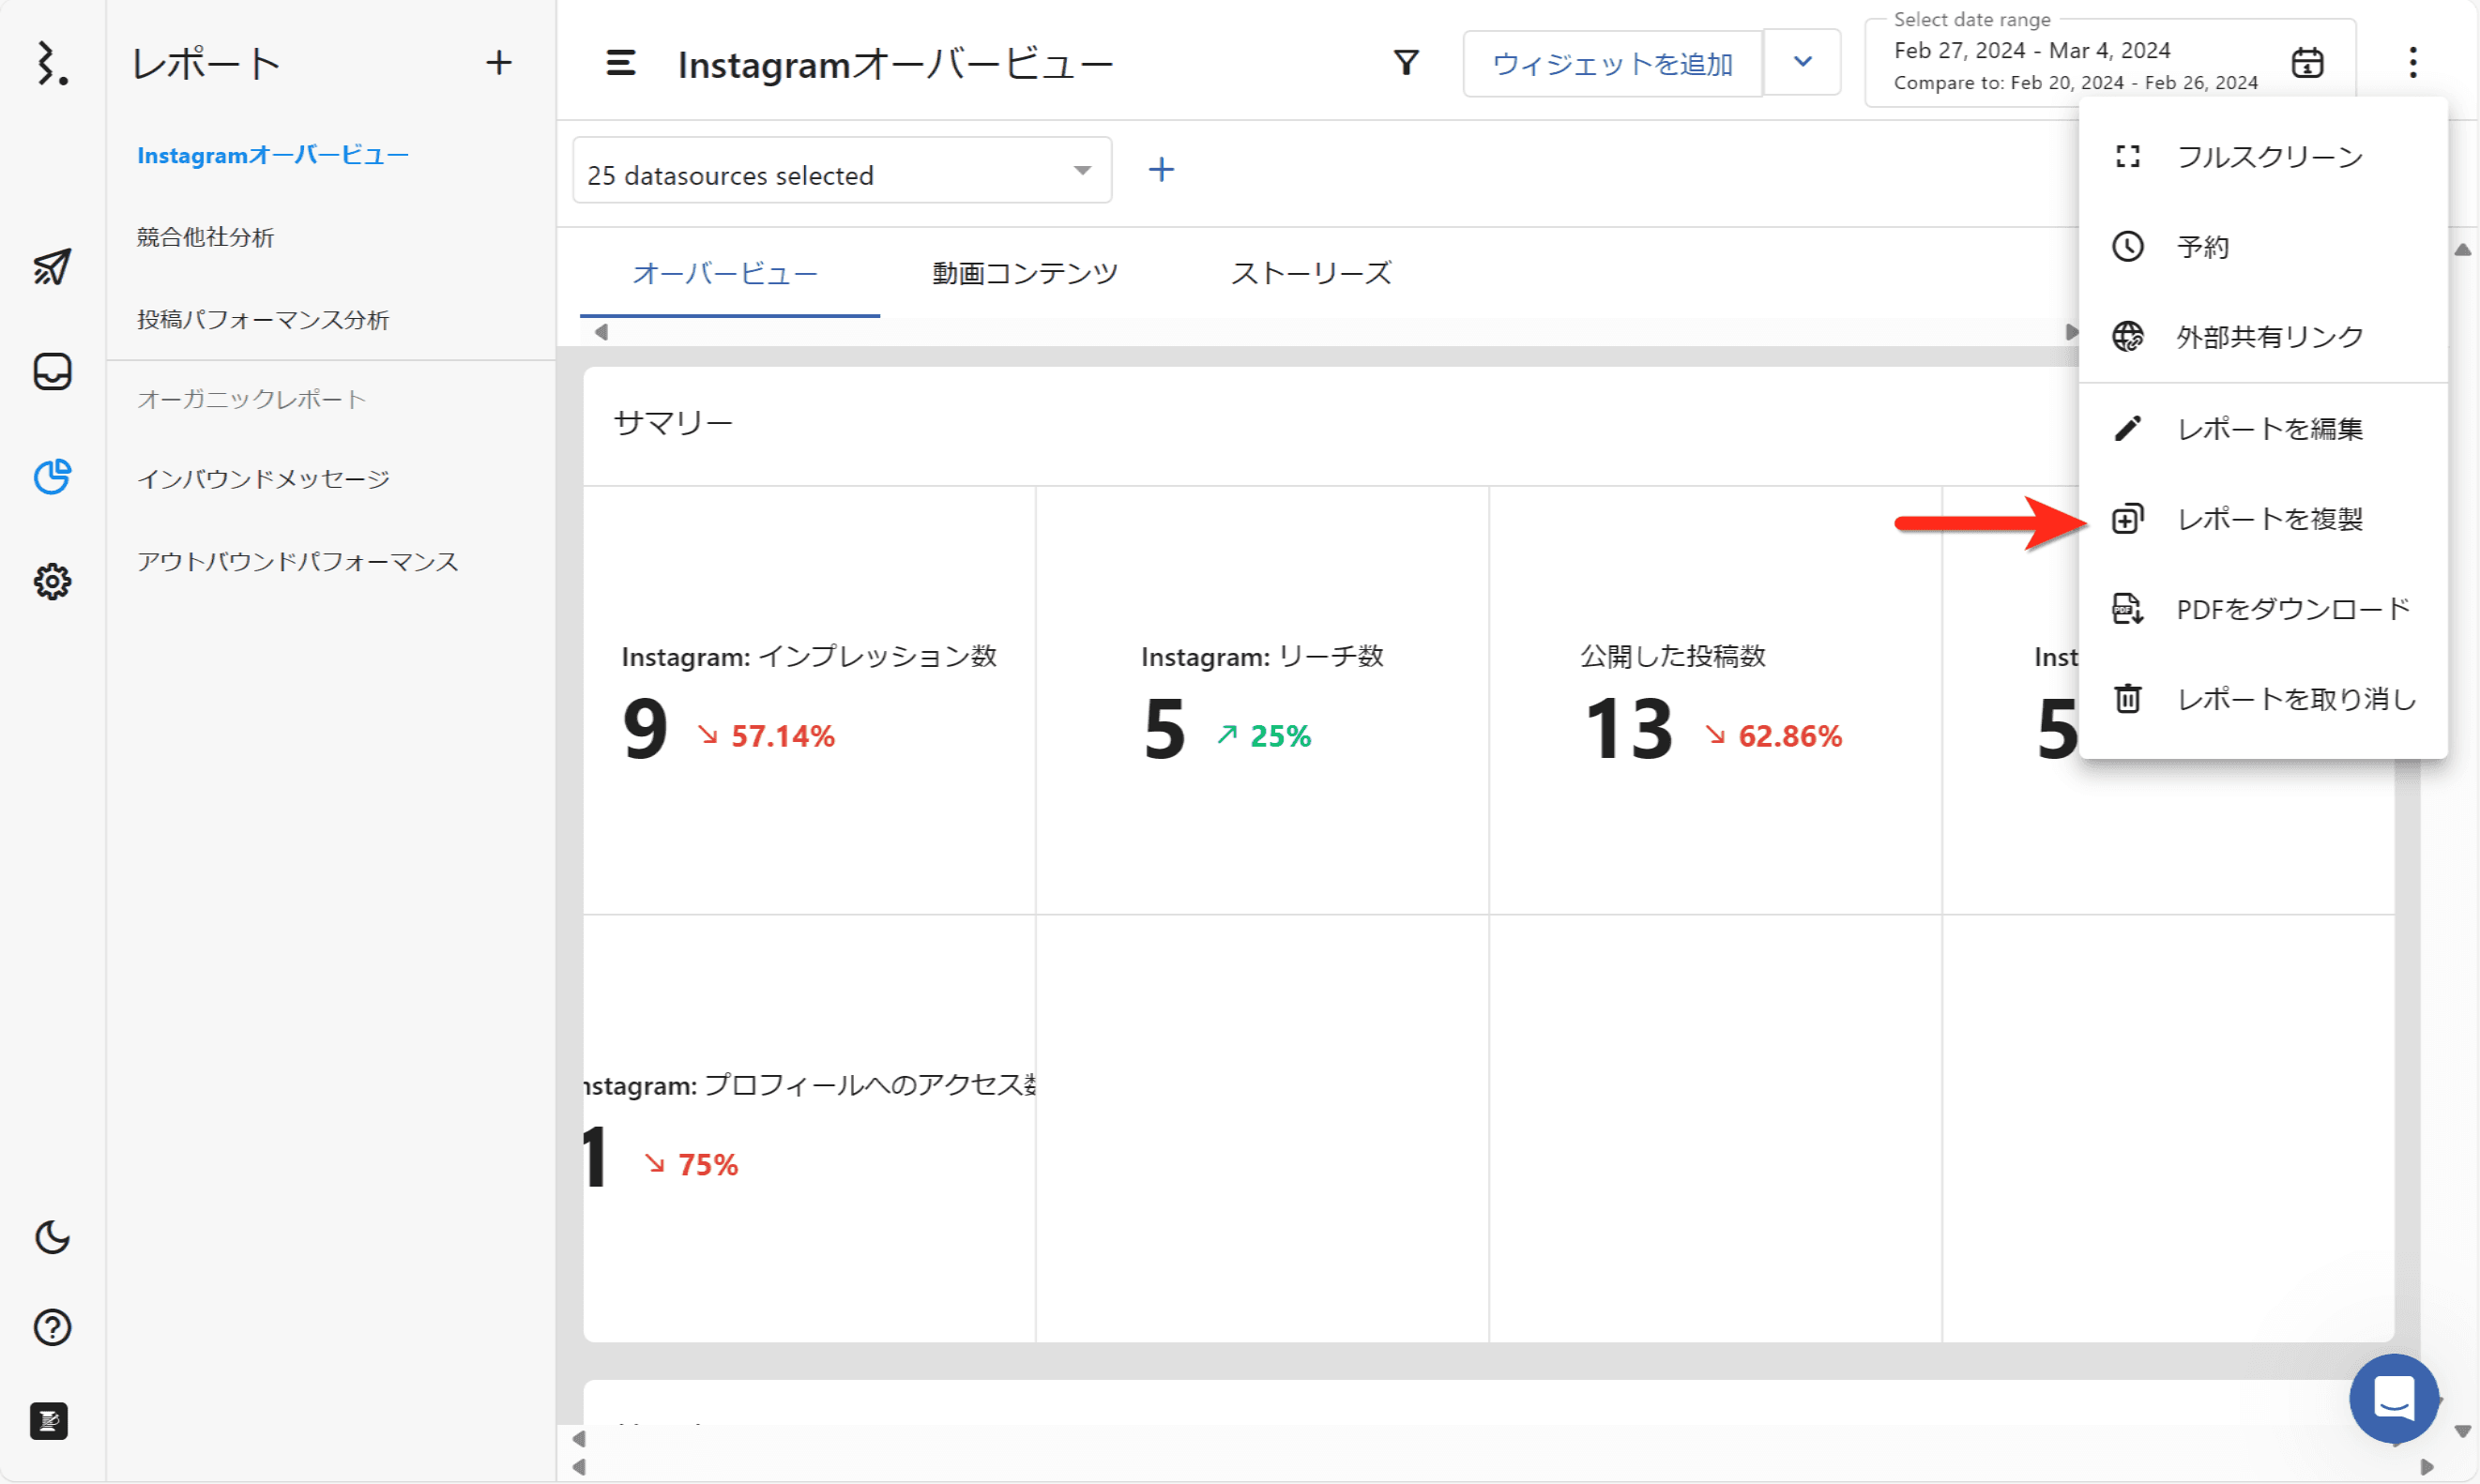
Task: Click the ウィジェットを追加 button
Action: point(1611,63)
